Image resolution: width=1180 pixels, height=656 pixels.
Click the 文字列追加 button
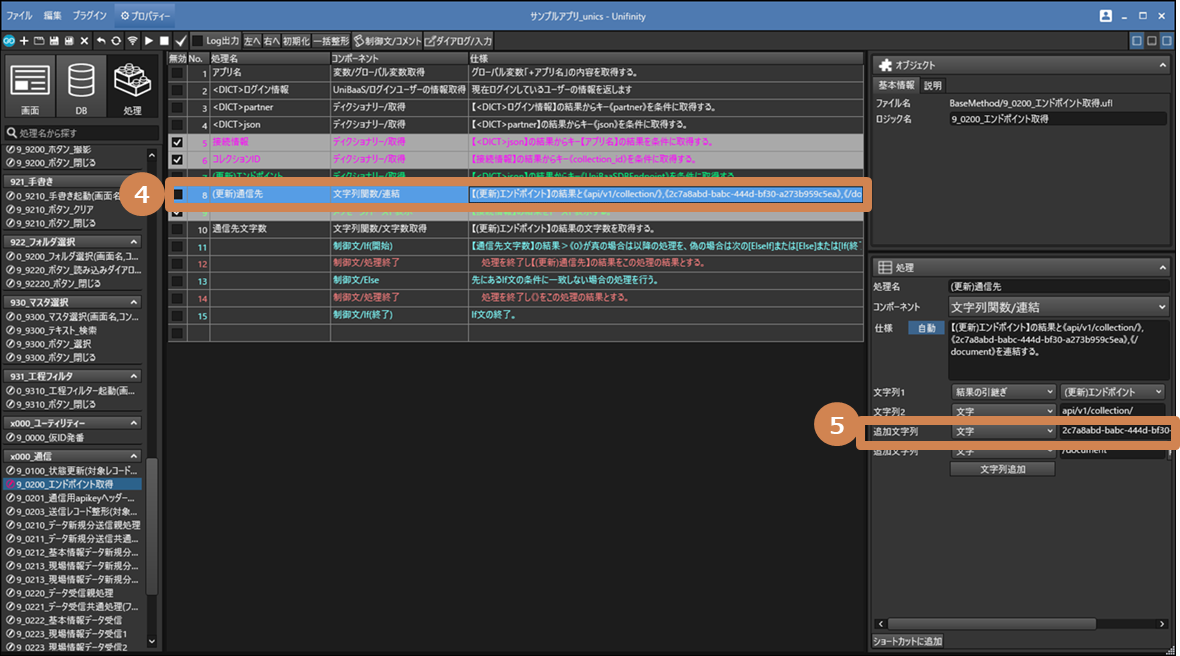pyautogui.click(x=1002, y=469)
